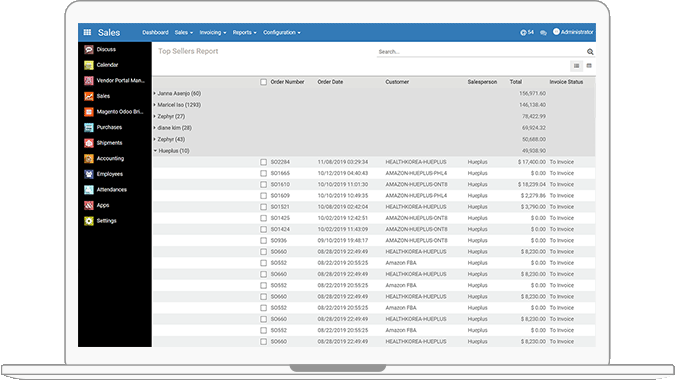This screenshot has width=675, height=380.
Task: Open the Configuration dropdown menu
Action: coord(282,33)
